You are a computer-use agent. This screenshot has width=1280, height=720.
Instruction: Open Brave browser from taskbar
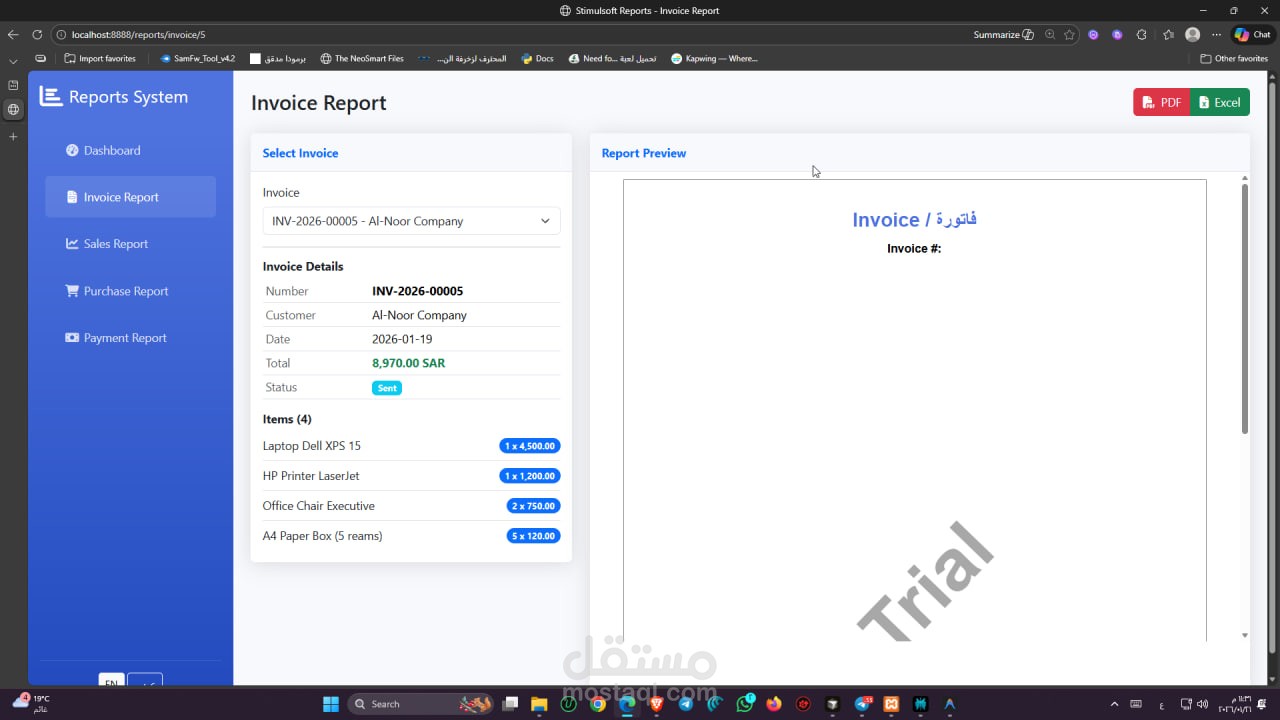[656, 704]
